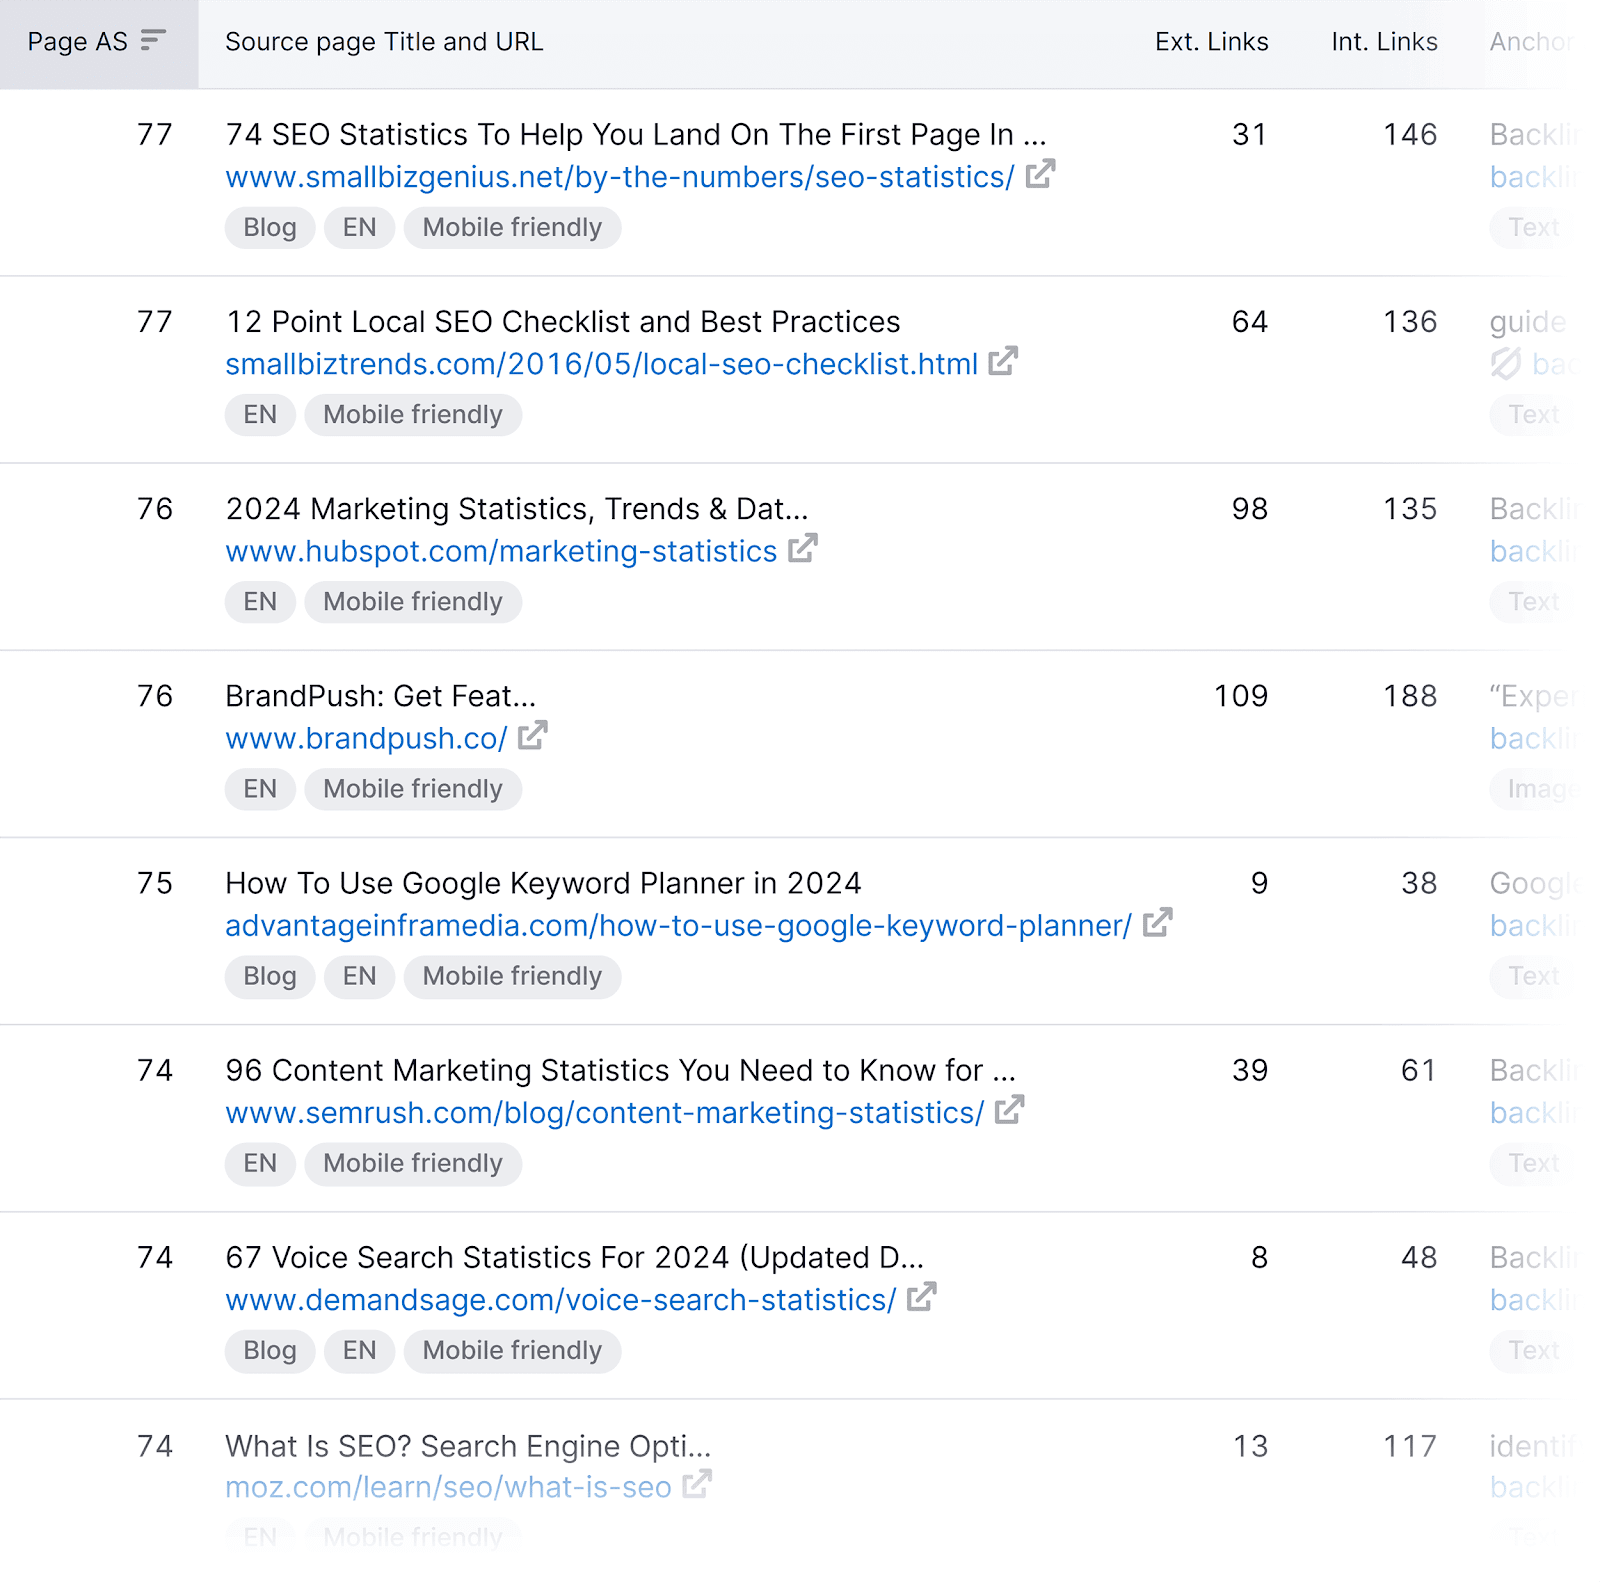
Task: Open external link icon for brandpush URL
Action: click(533, 735)
